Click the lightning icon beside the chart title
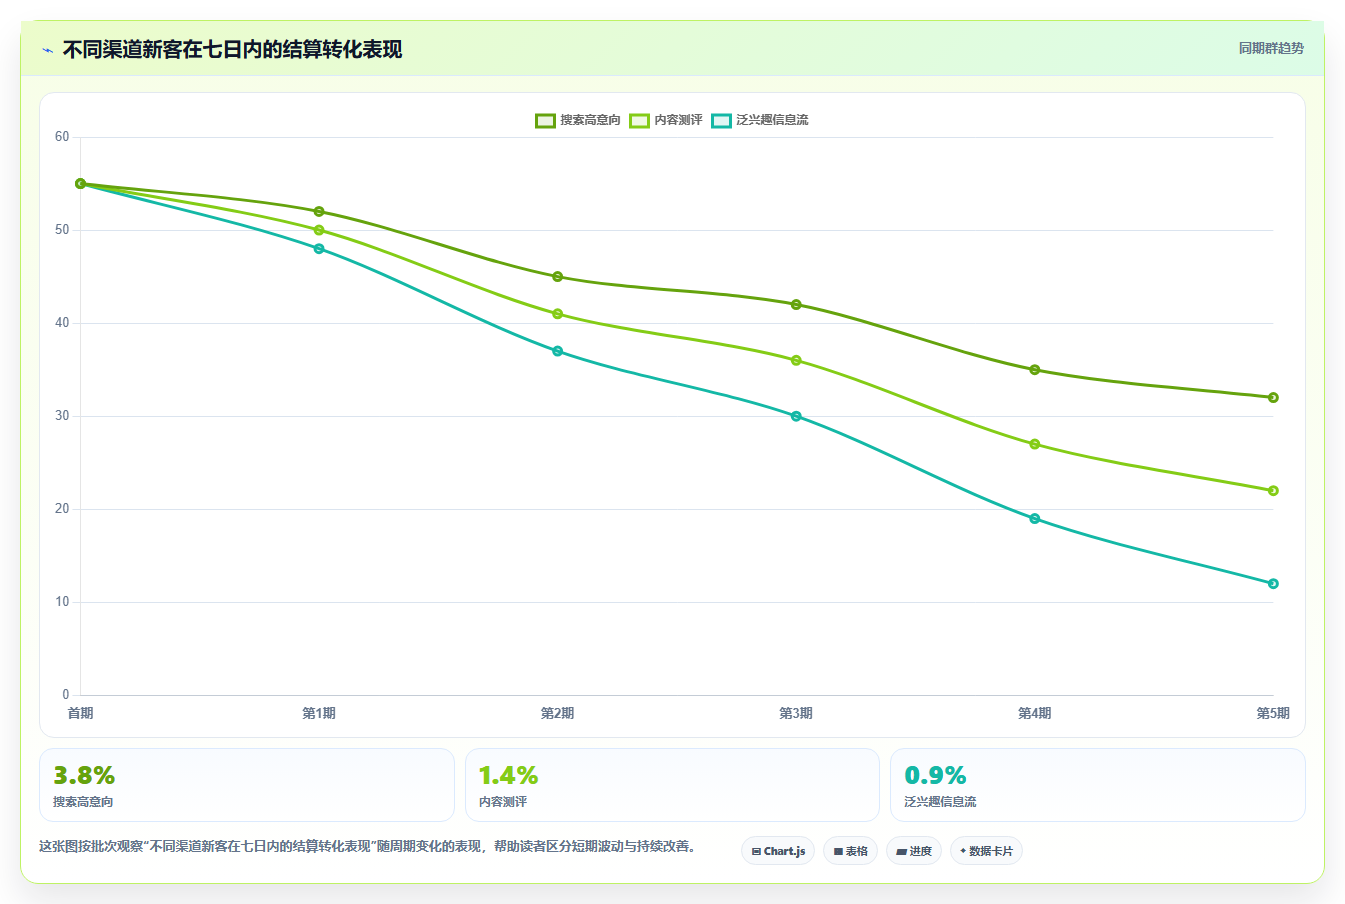Viewport: 1345px width, 904px height. tap(47, 50)
